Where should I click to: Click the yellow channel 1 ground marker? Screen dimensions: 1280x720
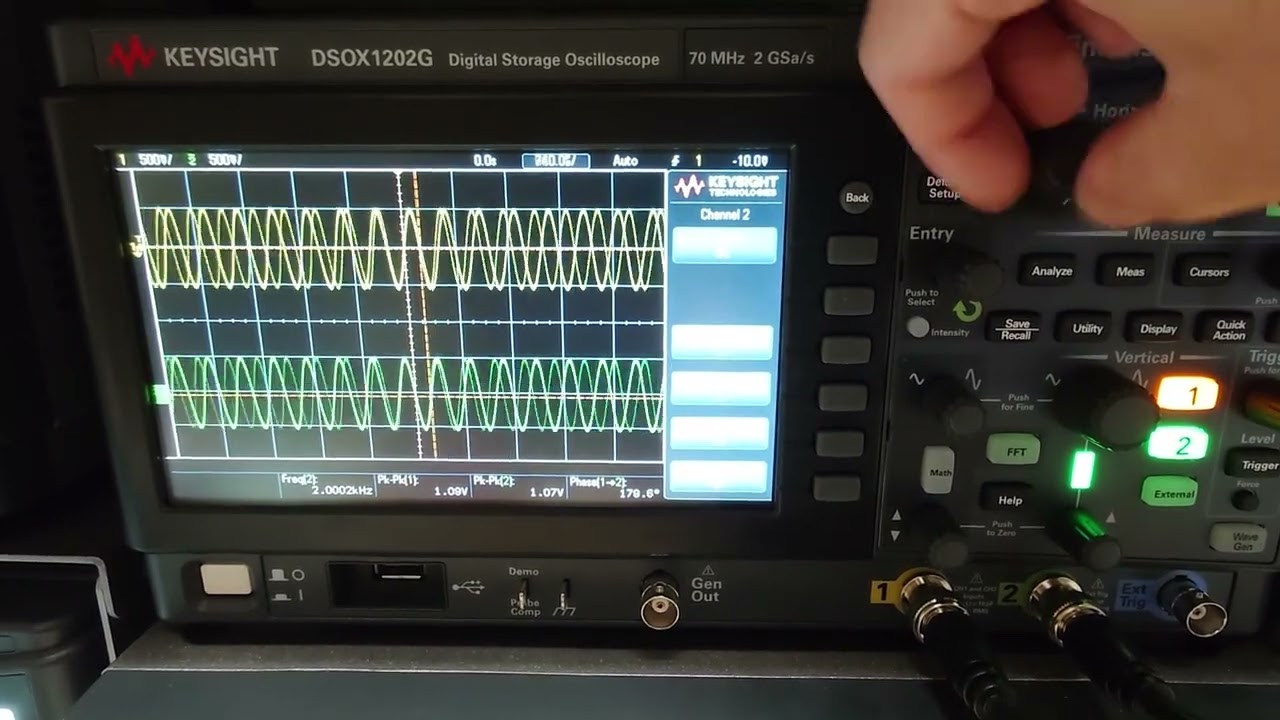(137, 246)
